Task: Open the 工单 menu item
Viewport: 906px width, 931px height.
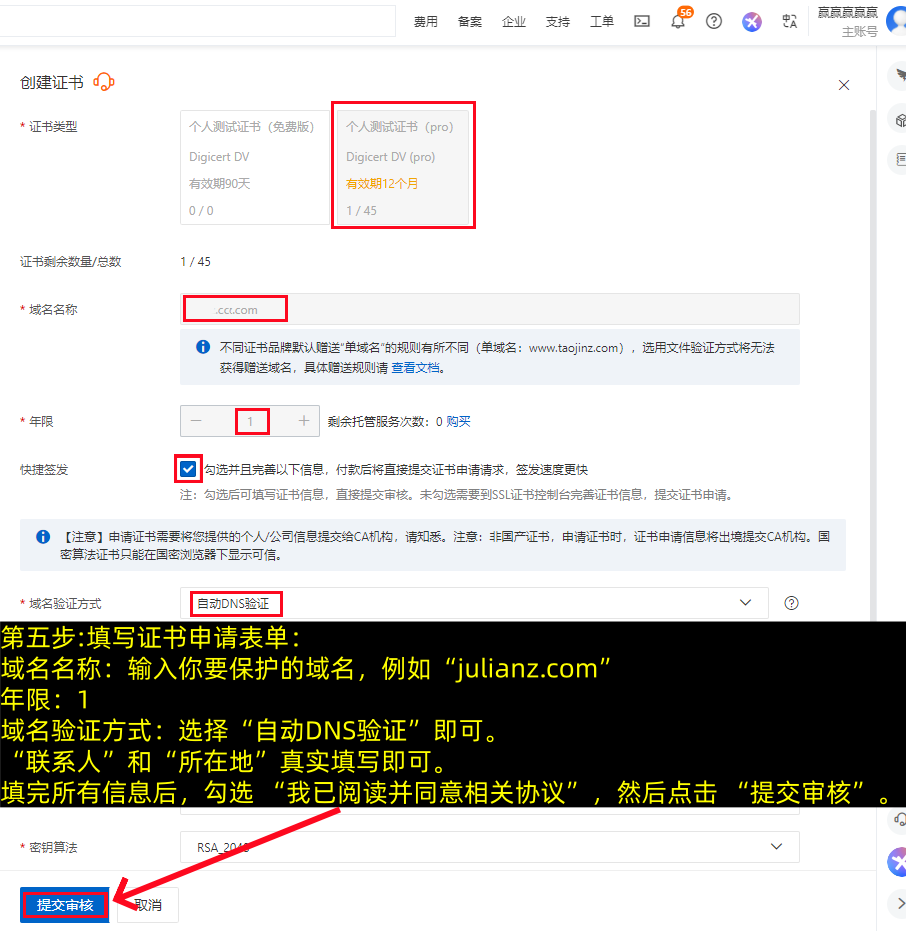Action: (601, 21)
